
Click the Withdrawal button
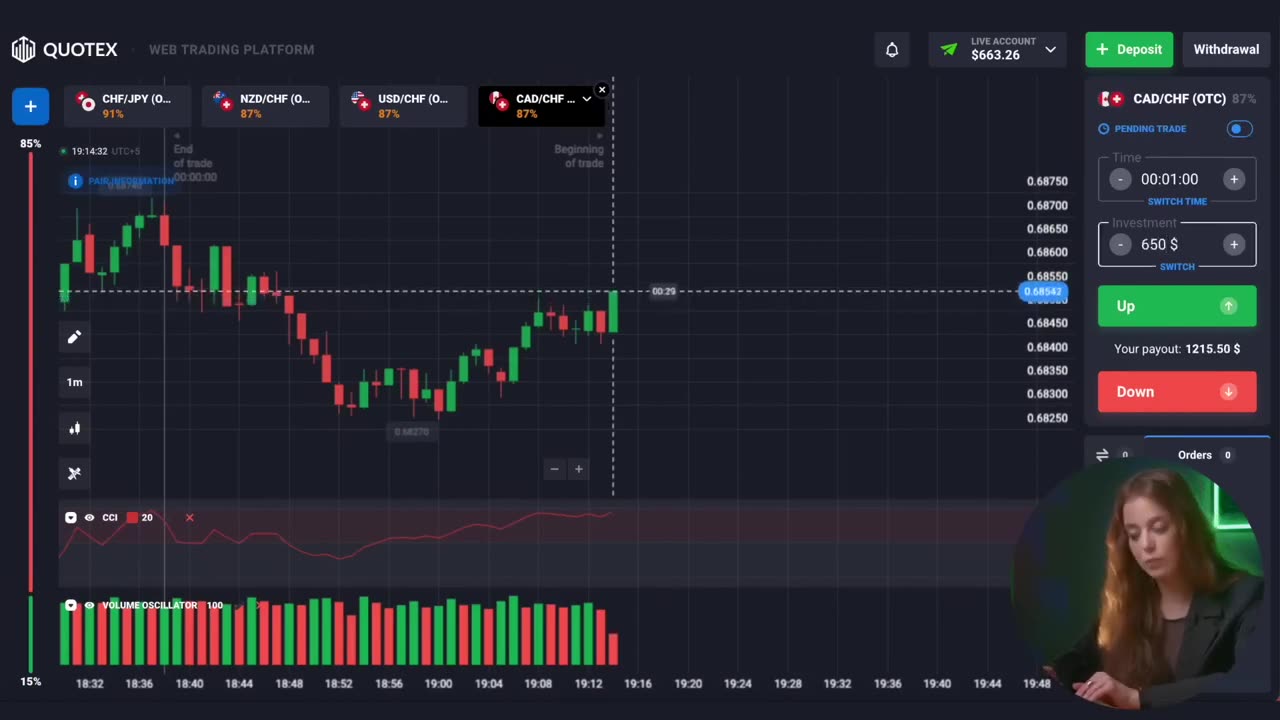[1226, 49]
